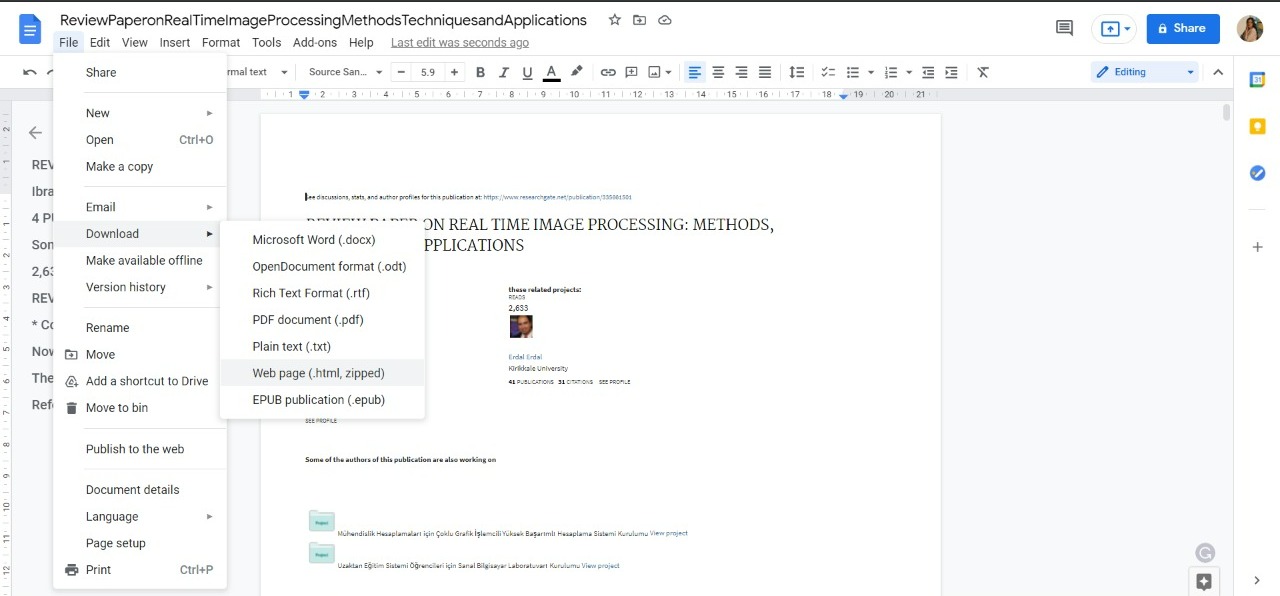Open Google Tasks side panel
The width and height of the screenshot is (1280, 596).
tap(1258, 173)
